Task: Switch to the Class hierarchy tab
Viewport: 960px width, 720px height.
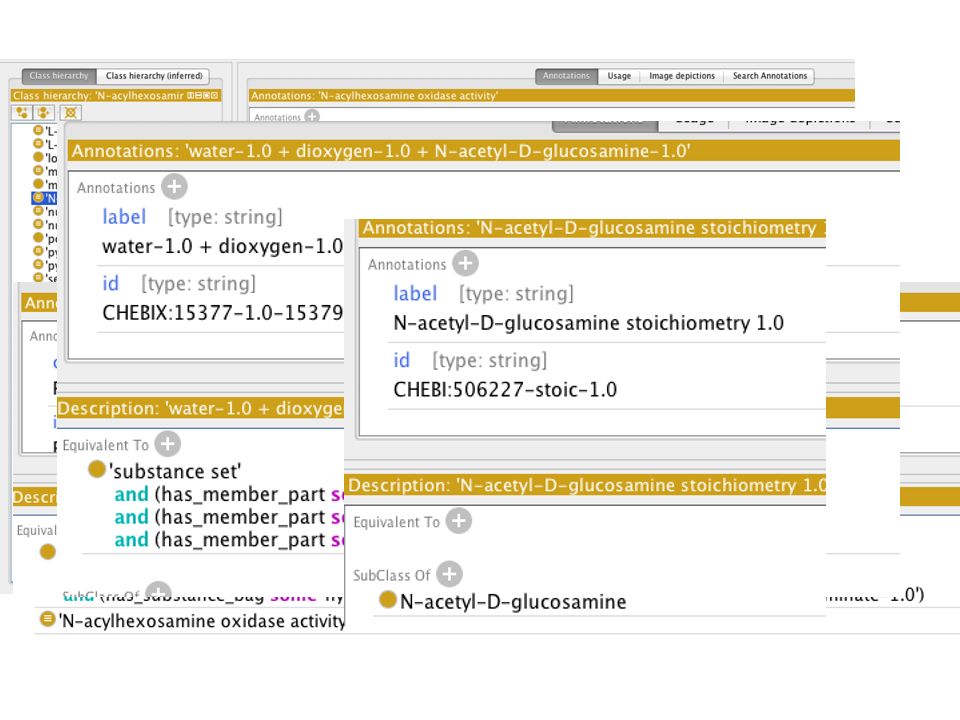Action: 59,76
